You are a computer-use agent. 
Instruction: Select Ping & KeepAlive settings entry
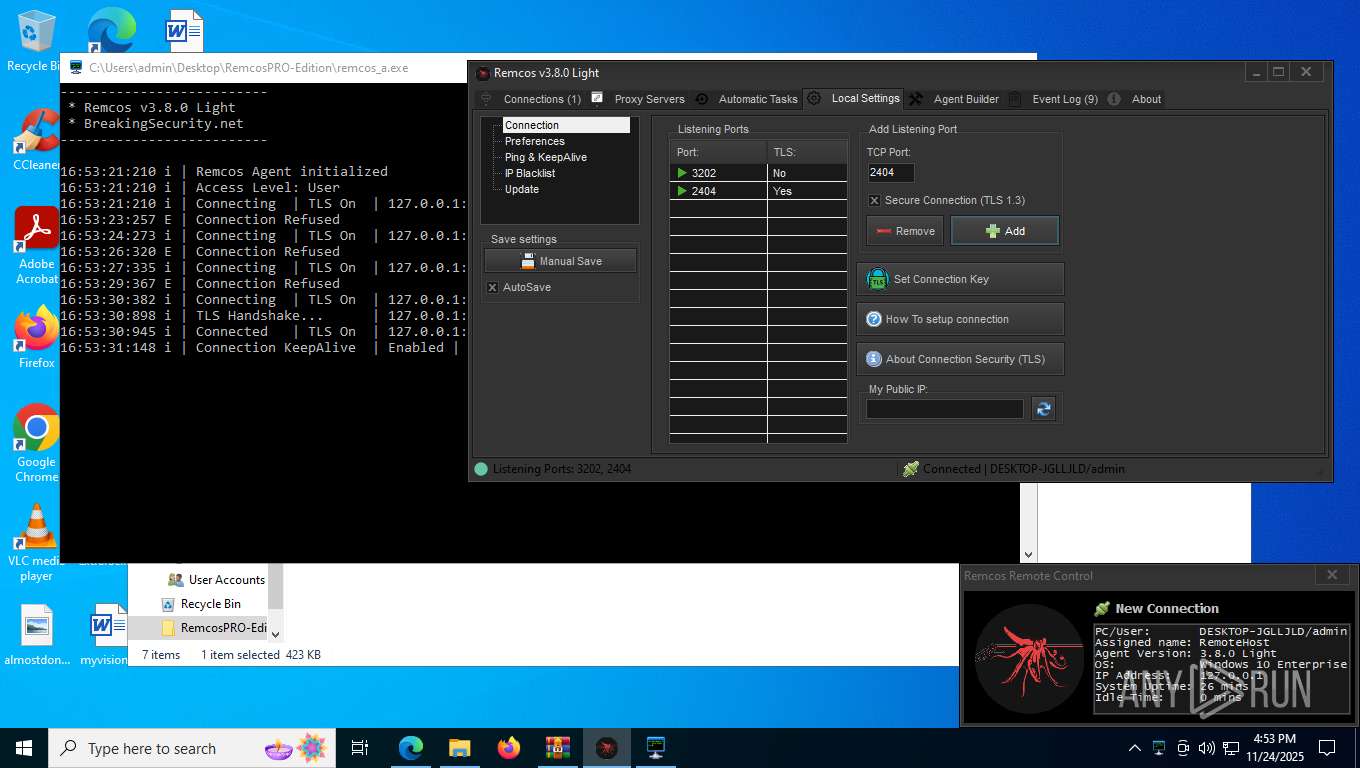tap(545, 157)
